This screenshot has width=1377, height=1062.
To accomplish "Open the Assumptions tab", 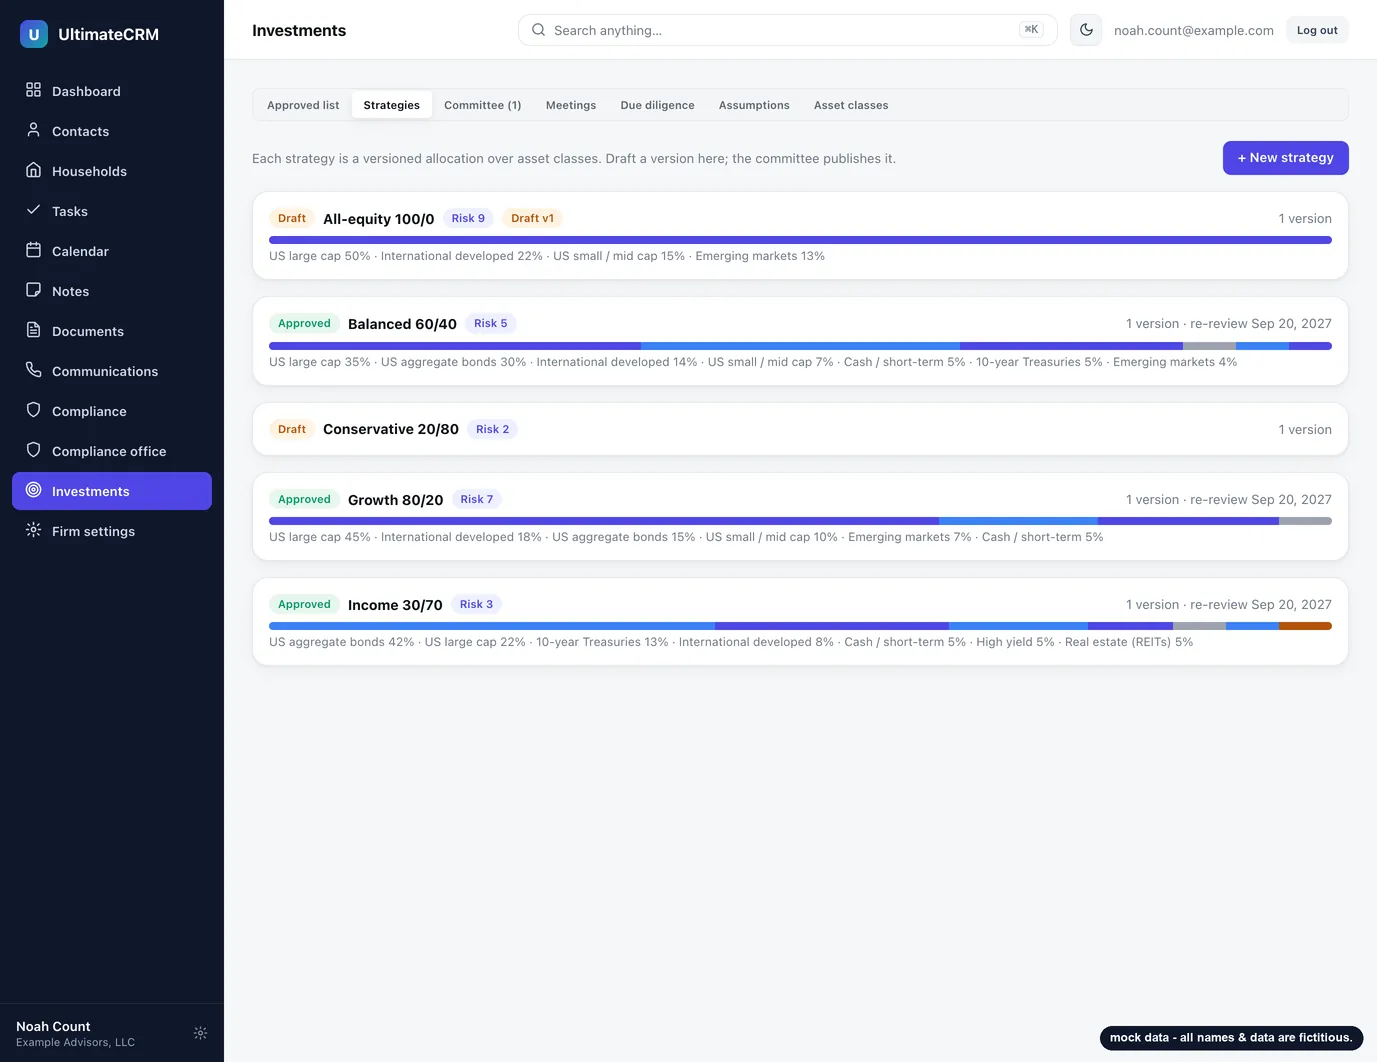I will coord(754,105).
